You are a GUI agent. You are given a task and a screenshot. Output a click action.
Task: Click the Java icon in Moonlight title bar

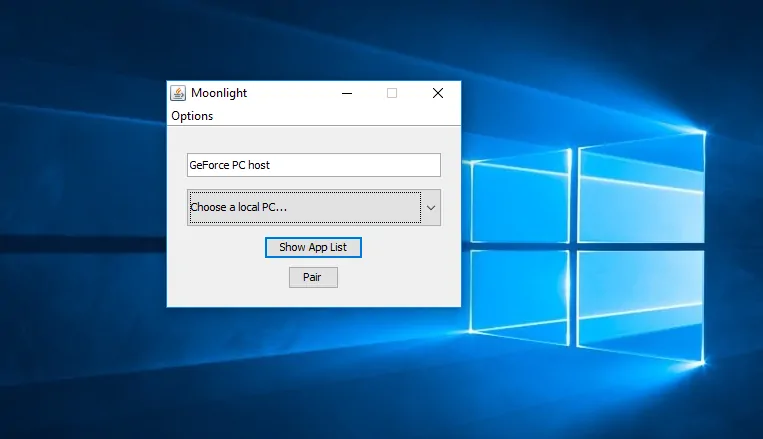click(x=178, y=93)
